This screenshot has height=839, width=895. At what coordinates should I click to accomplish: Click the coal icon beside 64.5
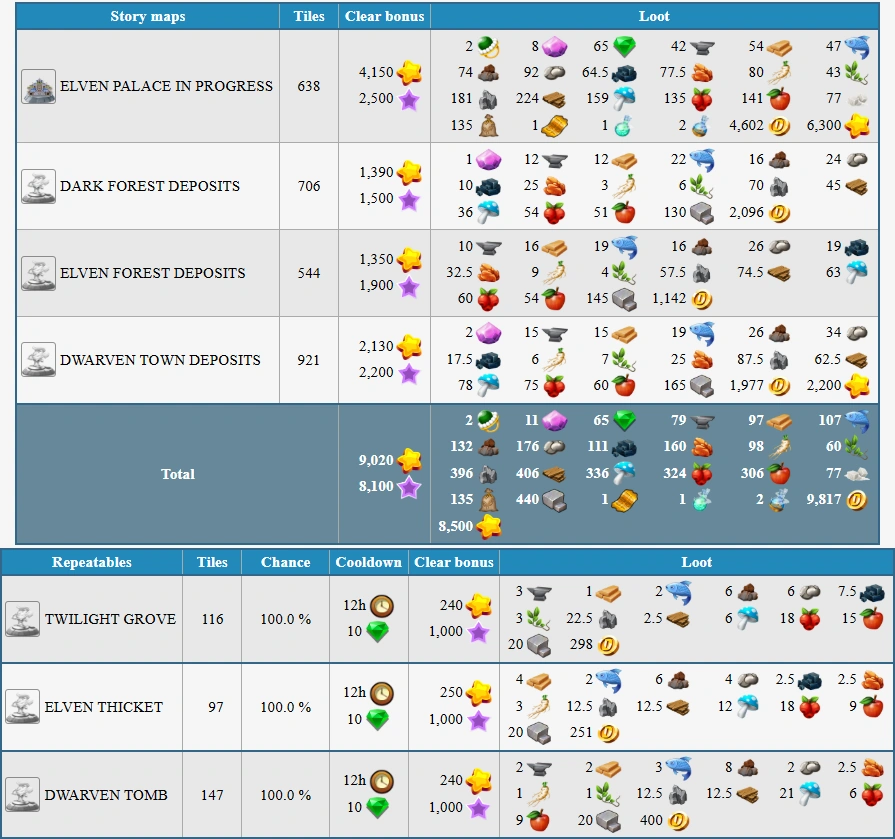[x=624, y=73]
